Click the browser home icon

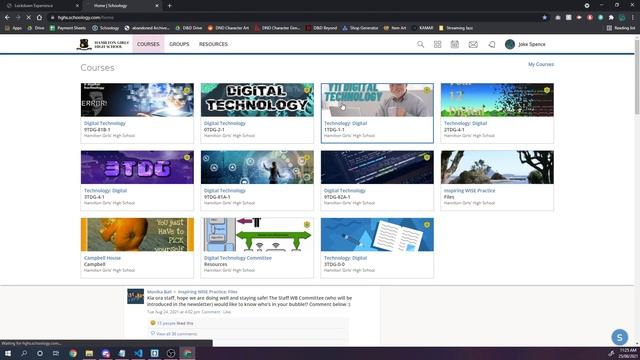click(x=39, y=18)
